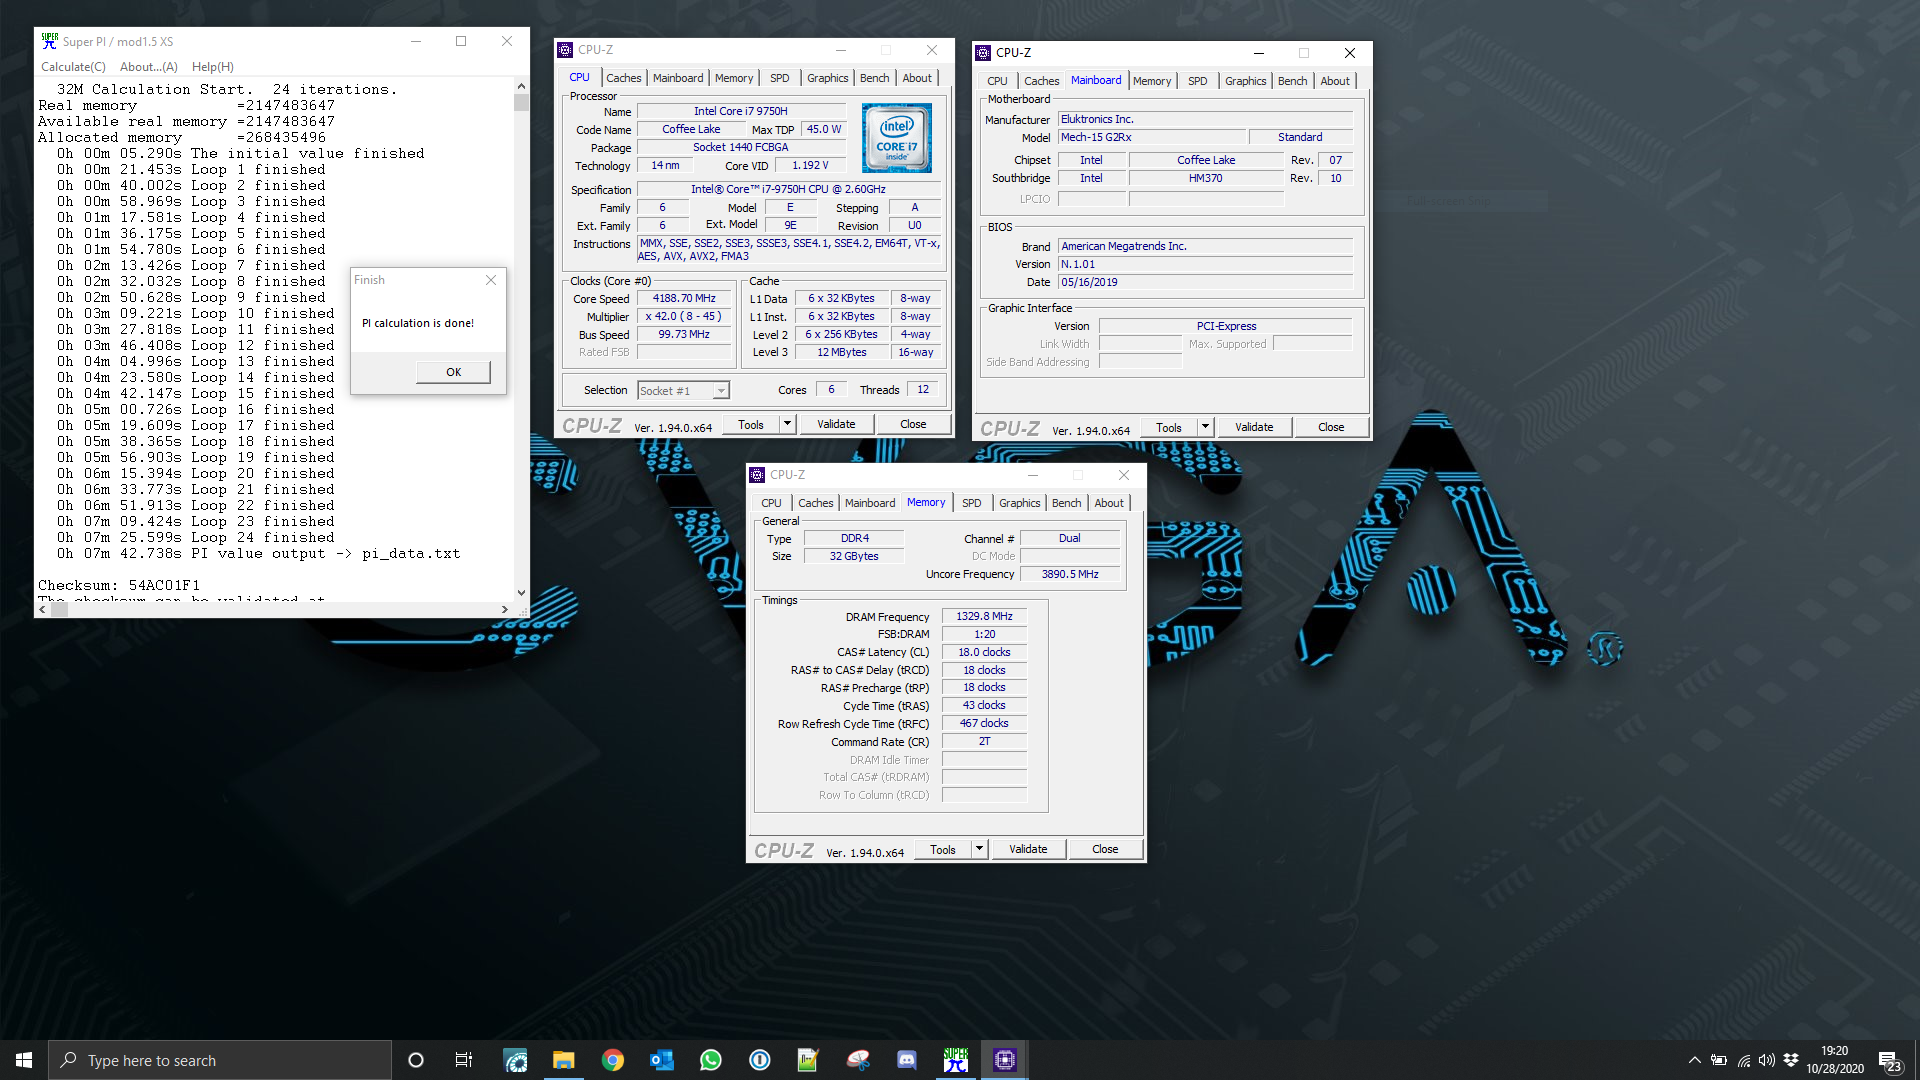Open About tab in Mainboard window
The height and width of the screenshot is (1080, 1920).
point(1335,81)
